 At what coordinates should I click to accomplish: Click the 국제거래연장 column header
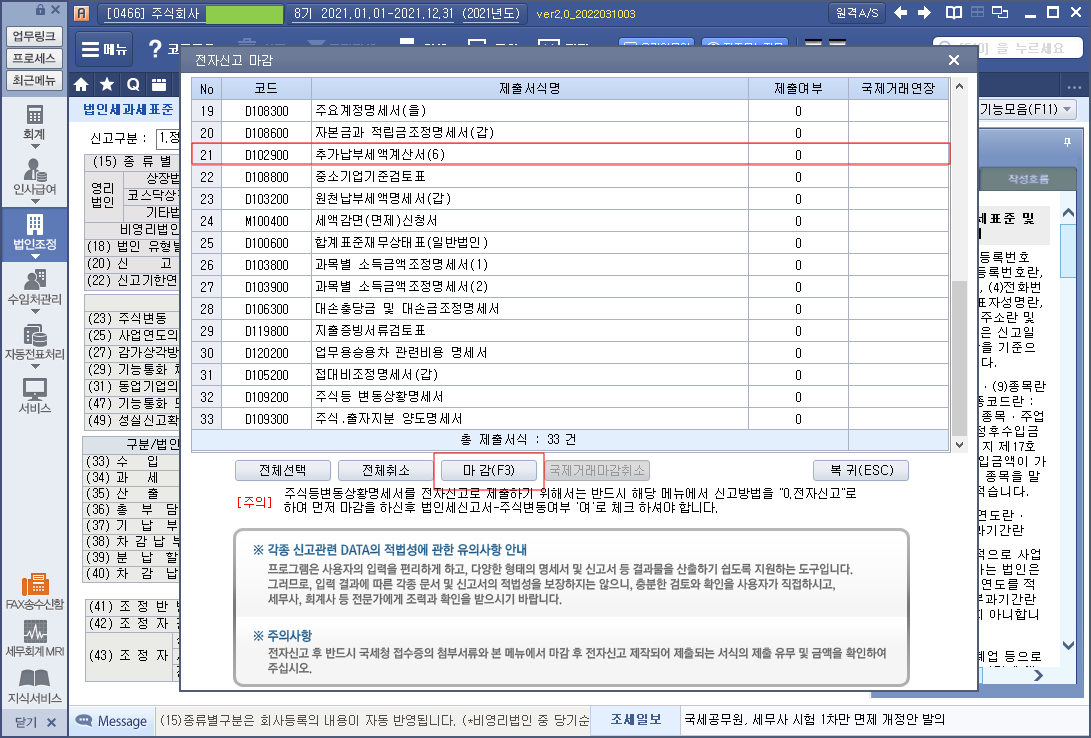898,88
